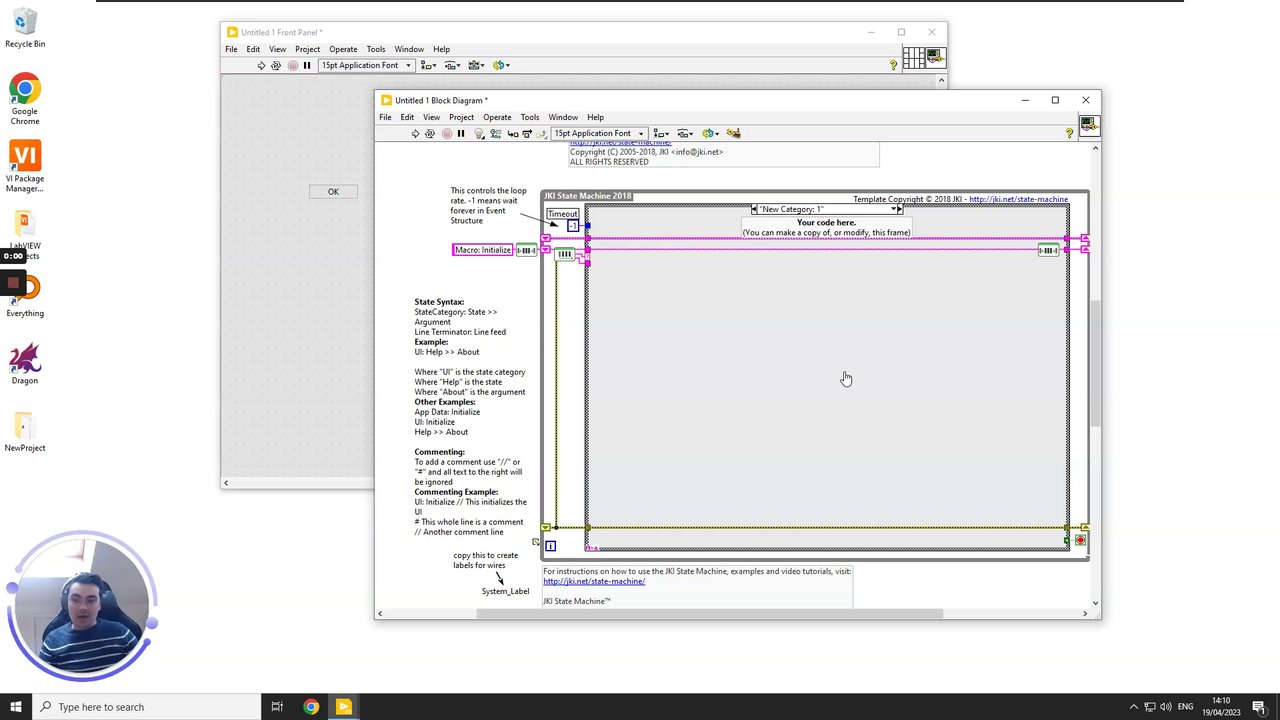Select next case in case structure selector

point(899,209)
